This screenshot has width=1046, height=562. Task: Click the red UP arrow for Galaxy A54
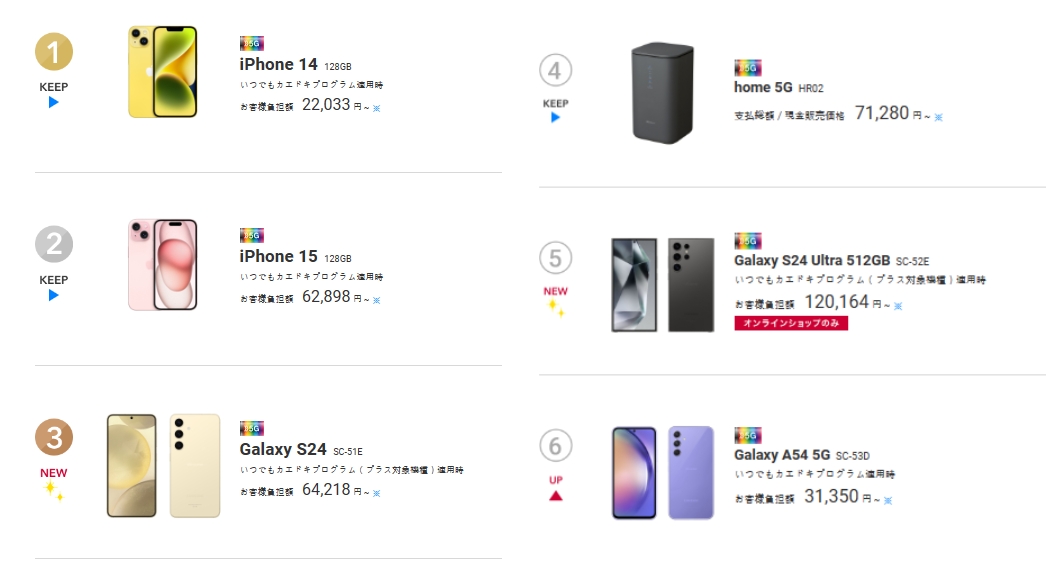555,496
